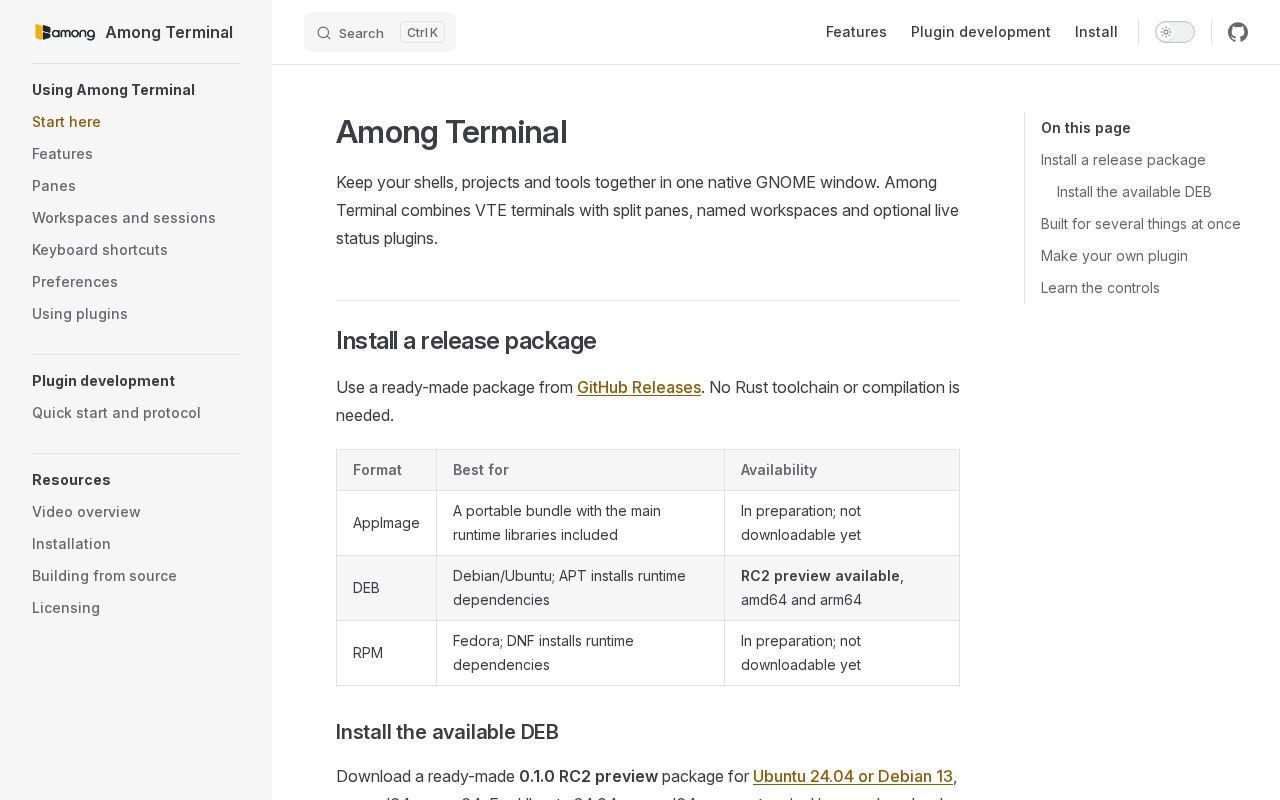
Task: Jump to Install a release package
Action: coord(1123,160)
